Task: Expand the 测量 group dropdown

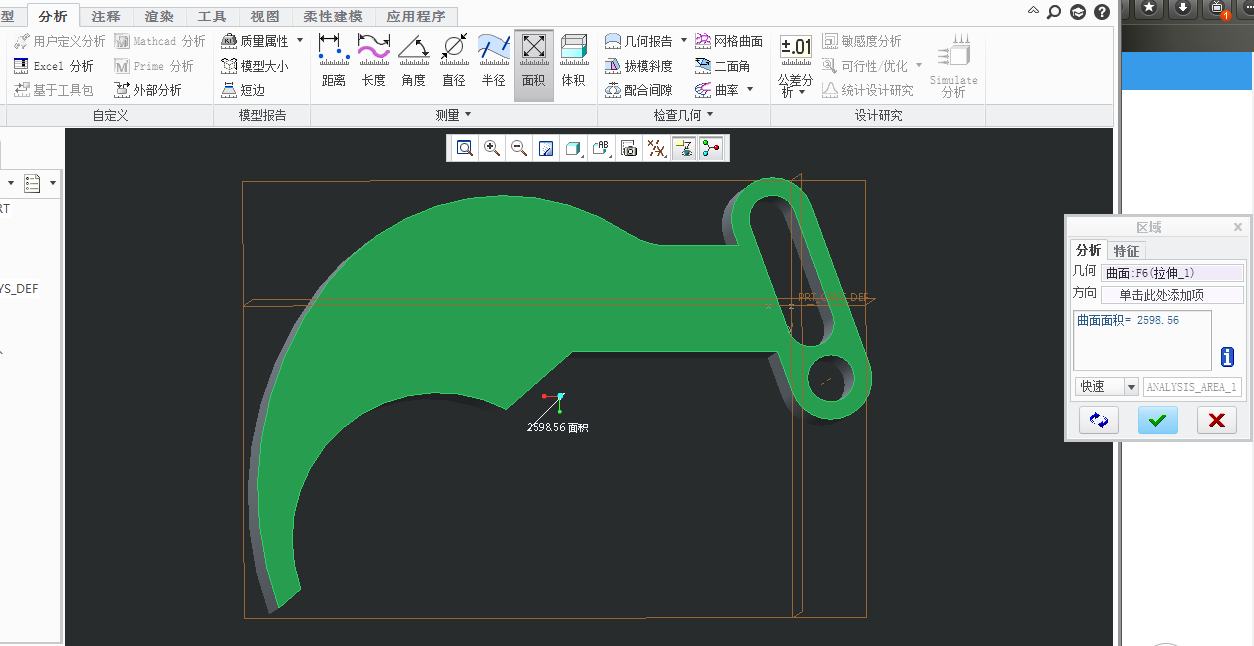Action: tap(467, 116)
